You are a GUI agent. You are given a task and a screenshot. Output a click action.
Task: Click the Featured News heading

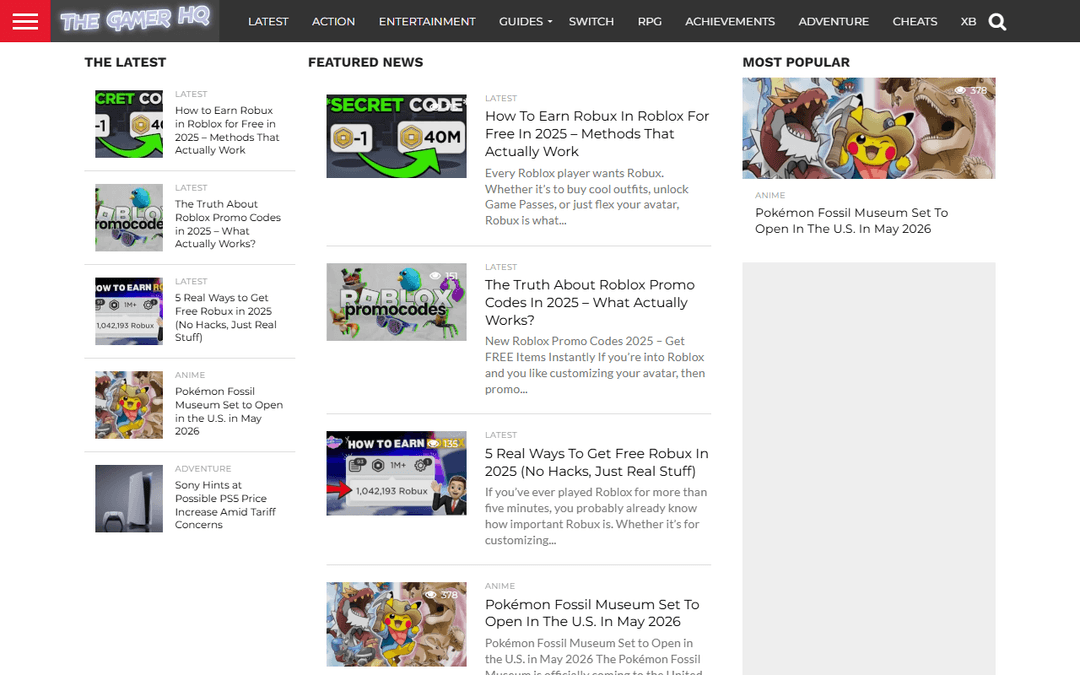click(366, 62)
